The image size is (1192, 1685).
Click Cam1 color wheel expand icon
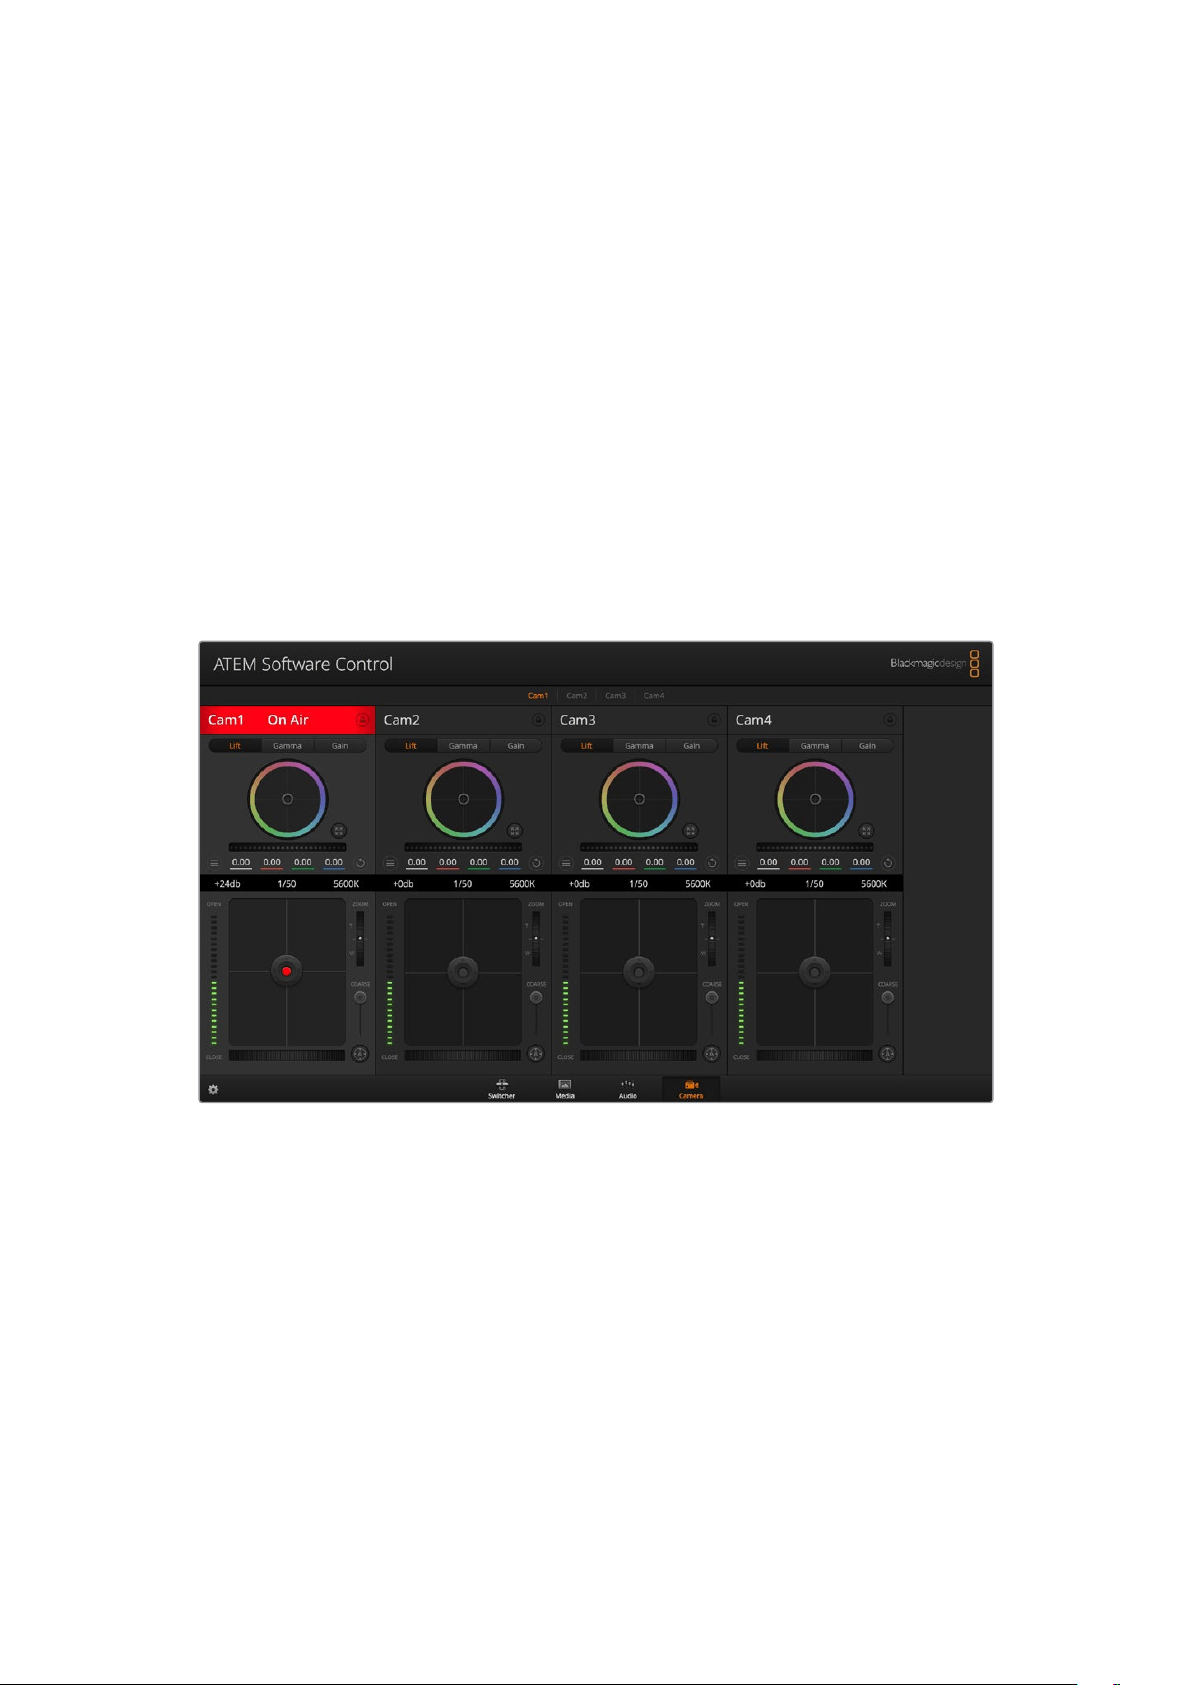[338, 830]
